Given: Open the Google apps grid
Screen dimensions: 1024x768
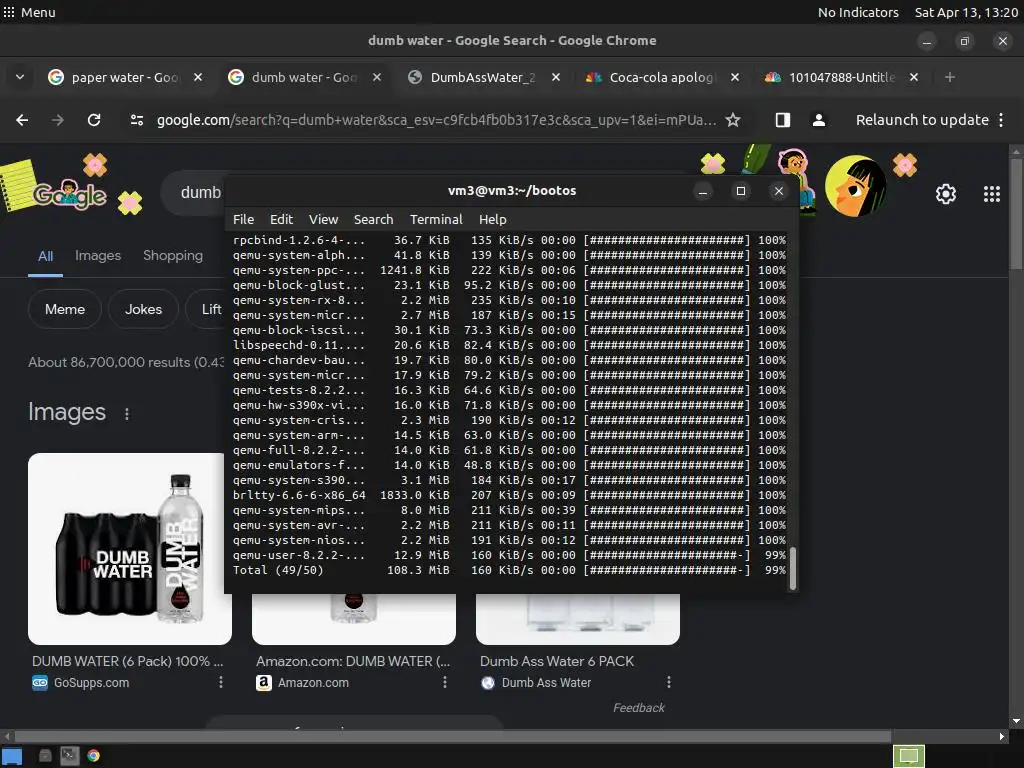Looking at the screenshot, I should coord(991,194).
